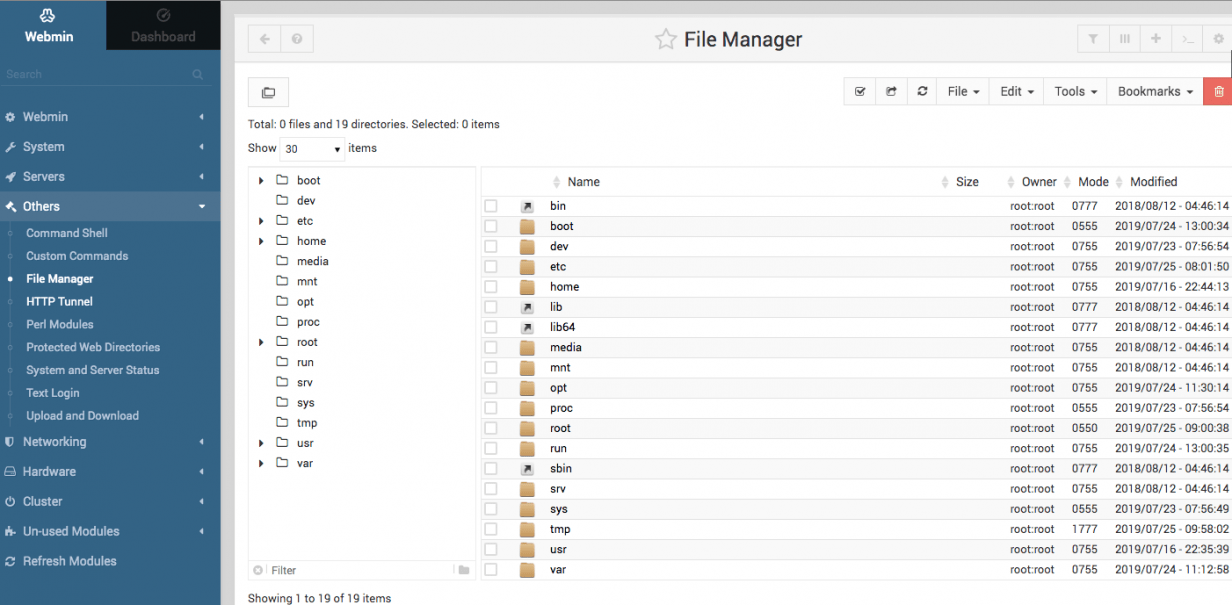
Task: Mark File Manager as favorite star
Action: tap(665, 40)
